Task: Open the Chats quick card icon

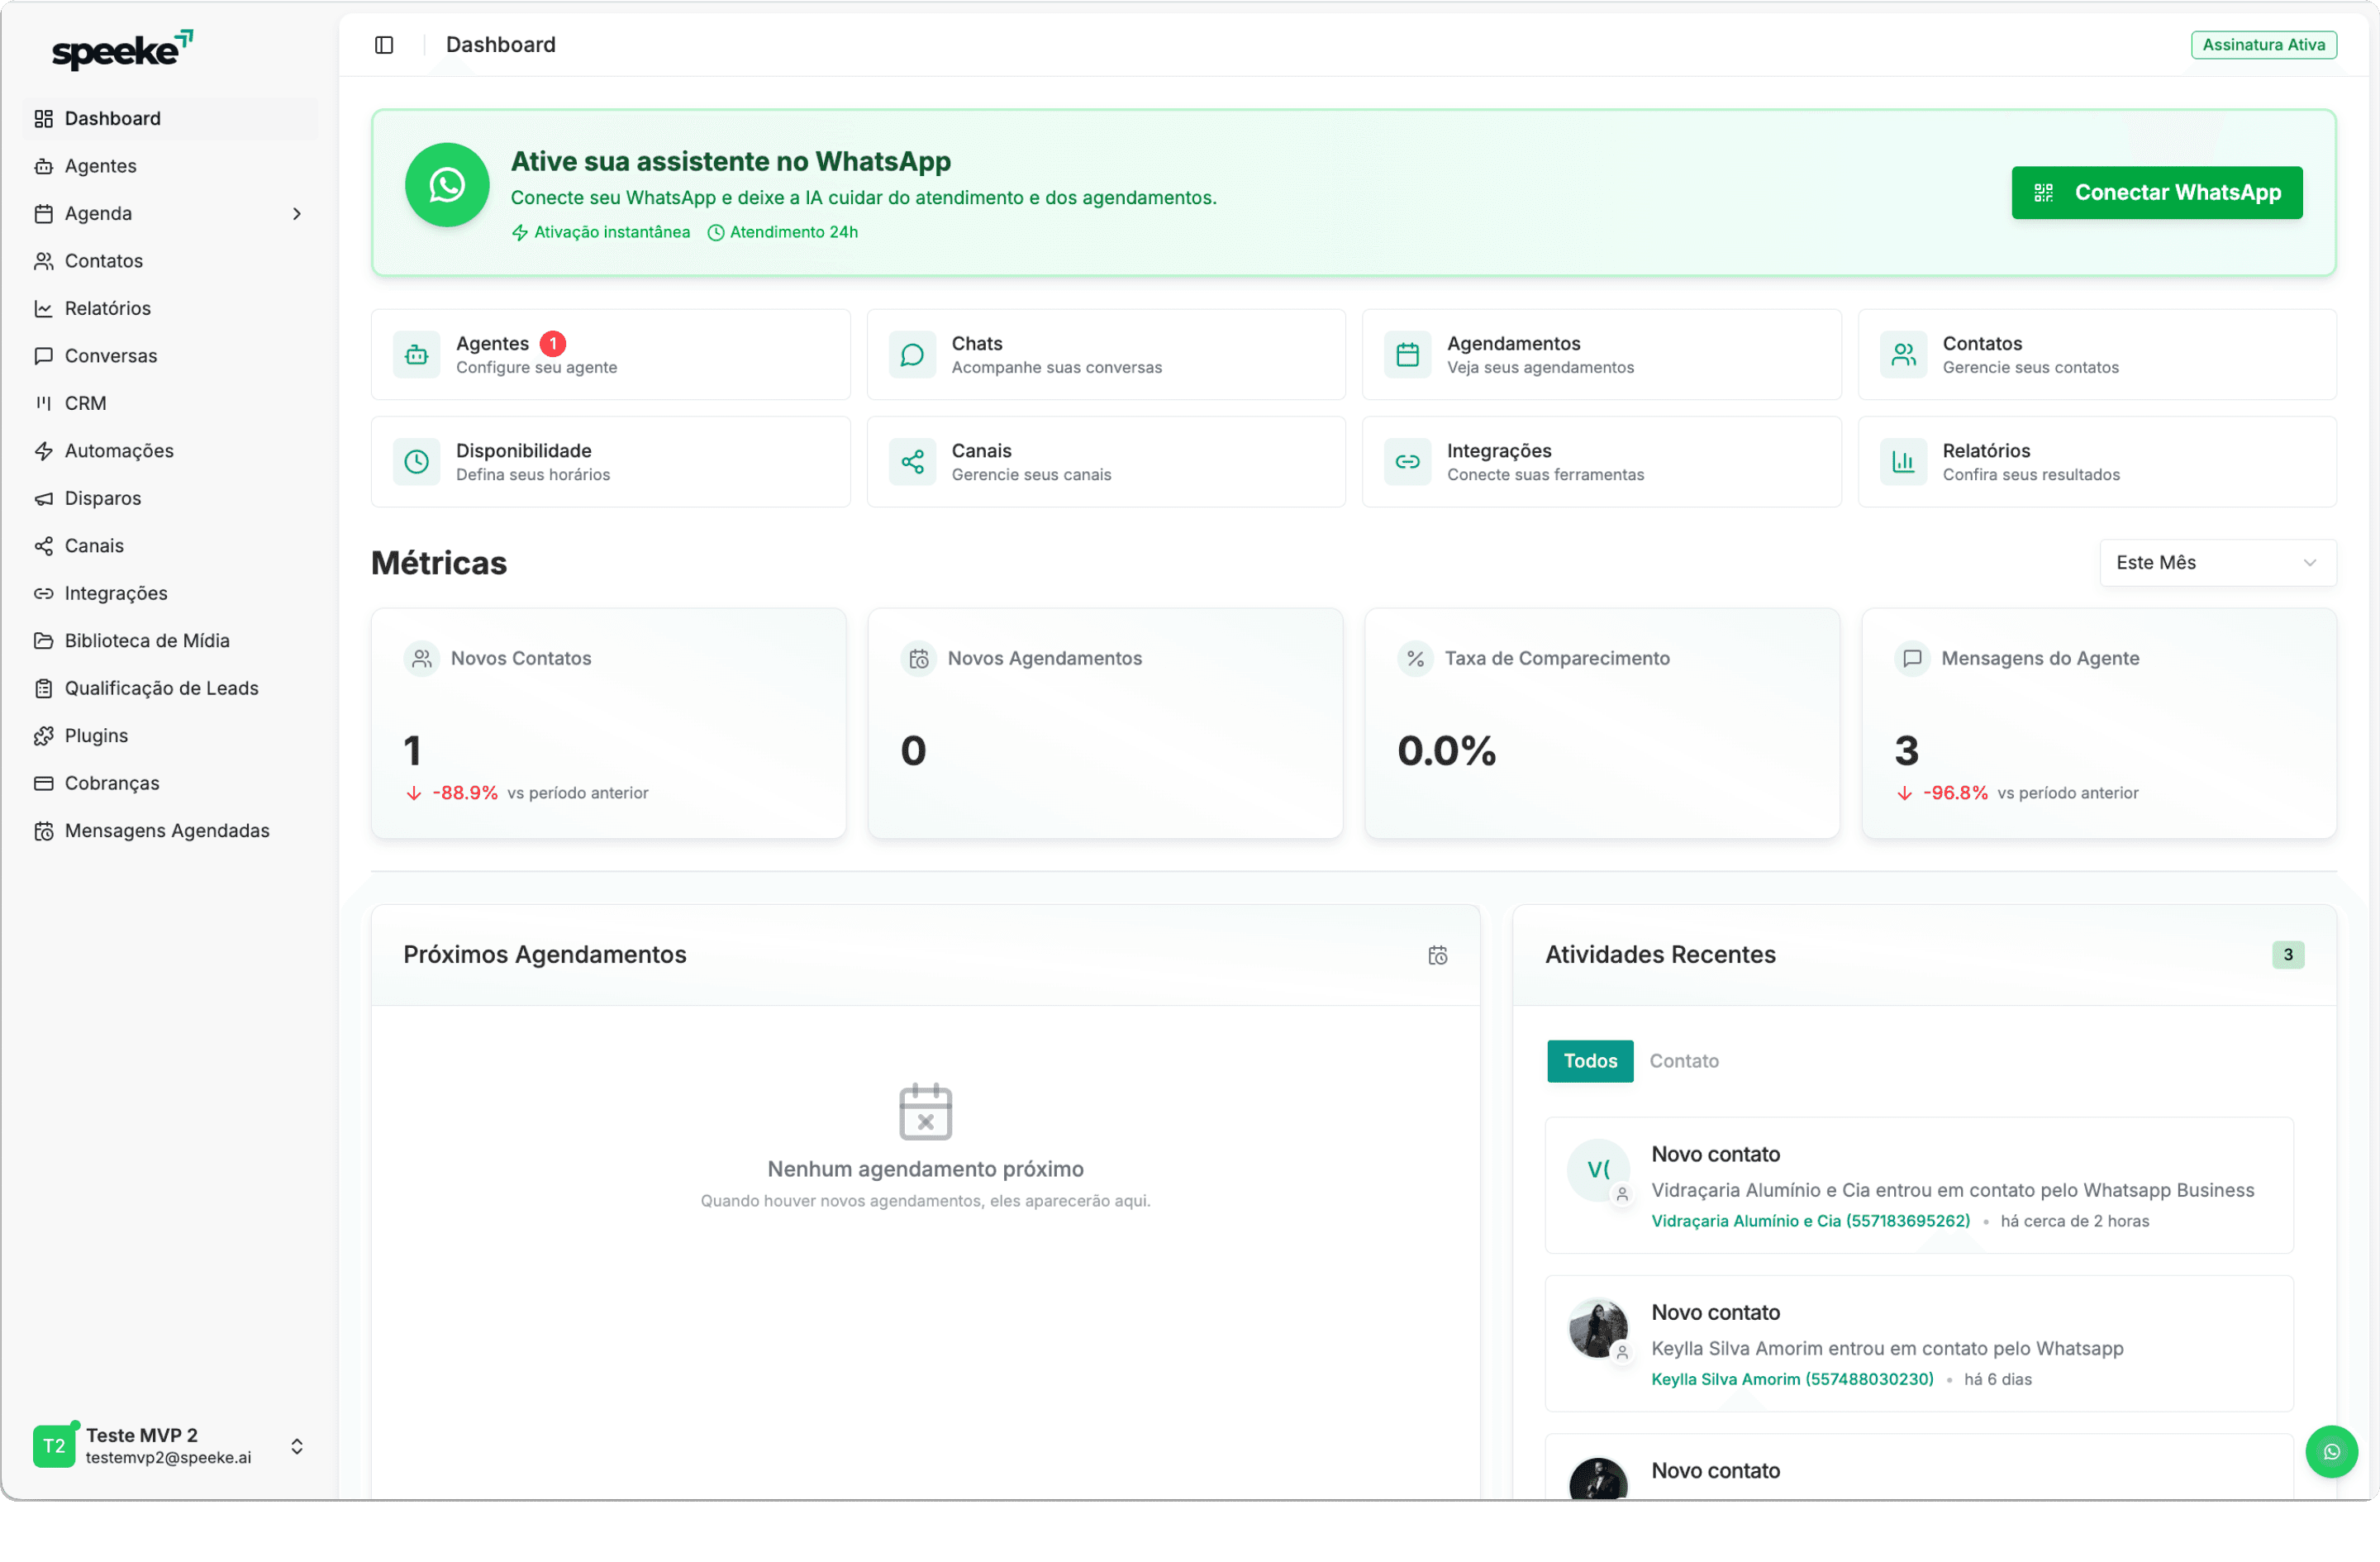Action: (x=912, y=355)
